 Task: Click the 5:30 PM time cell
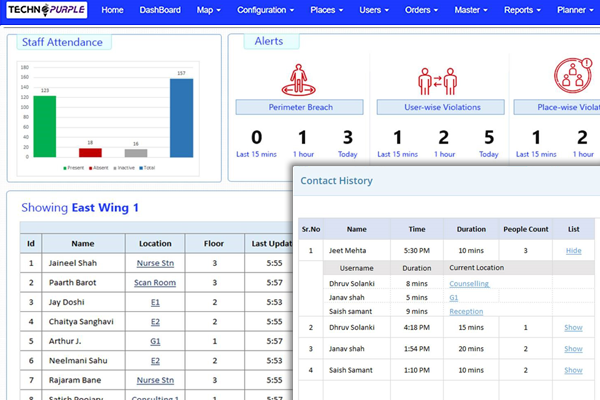coord(417,251)
